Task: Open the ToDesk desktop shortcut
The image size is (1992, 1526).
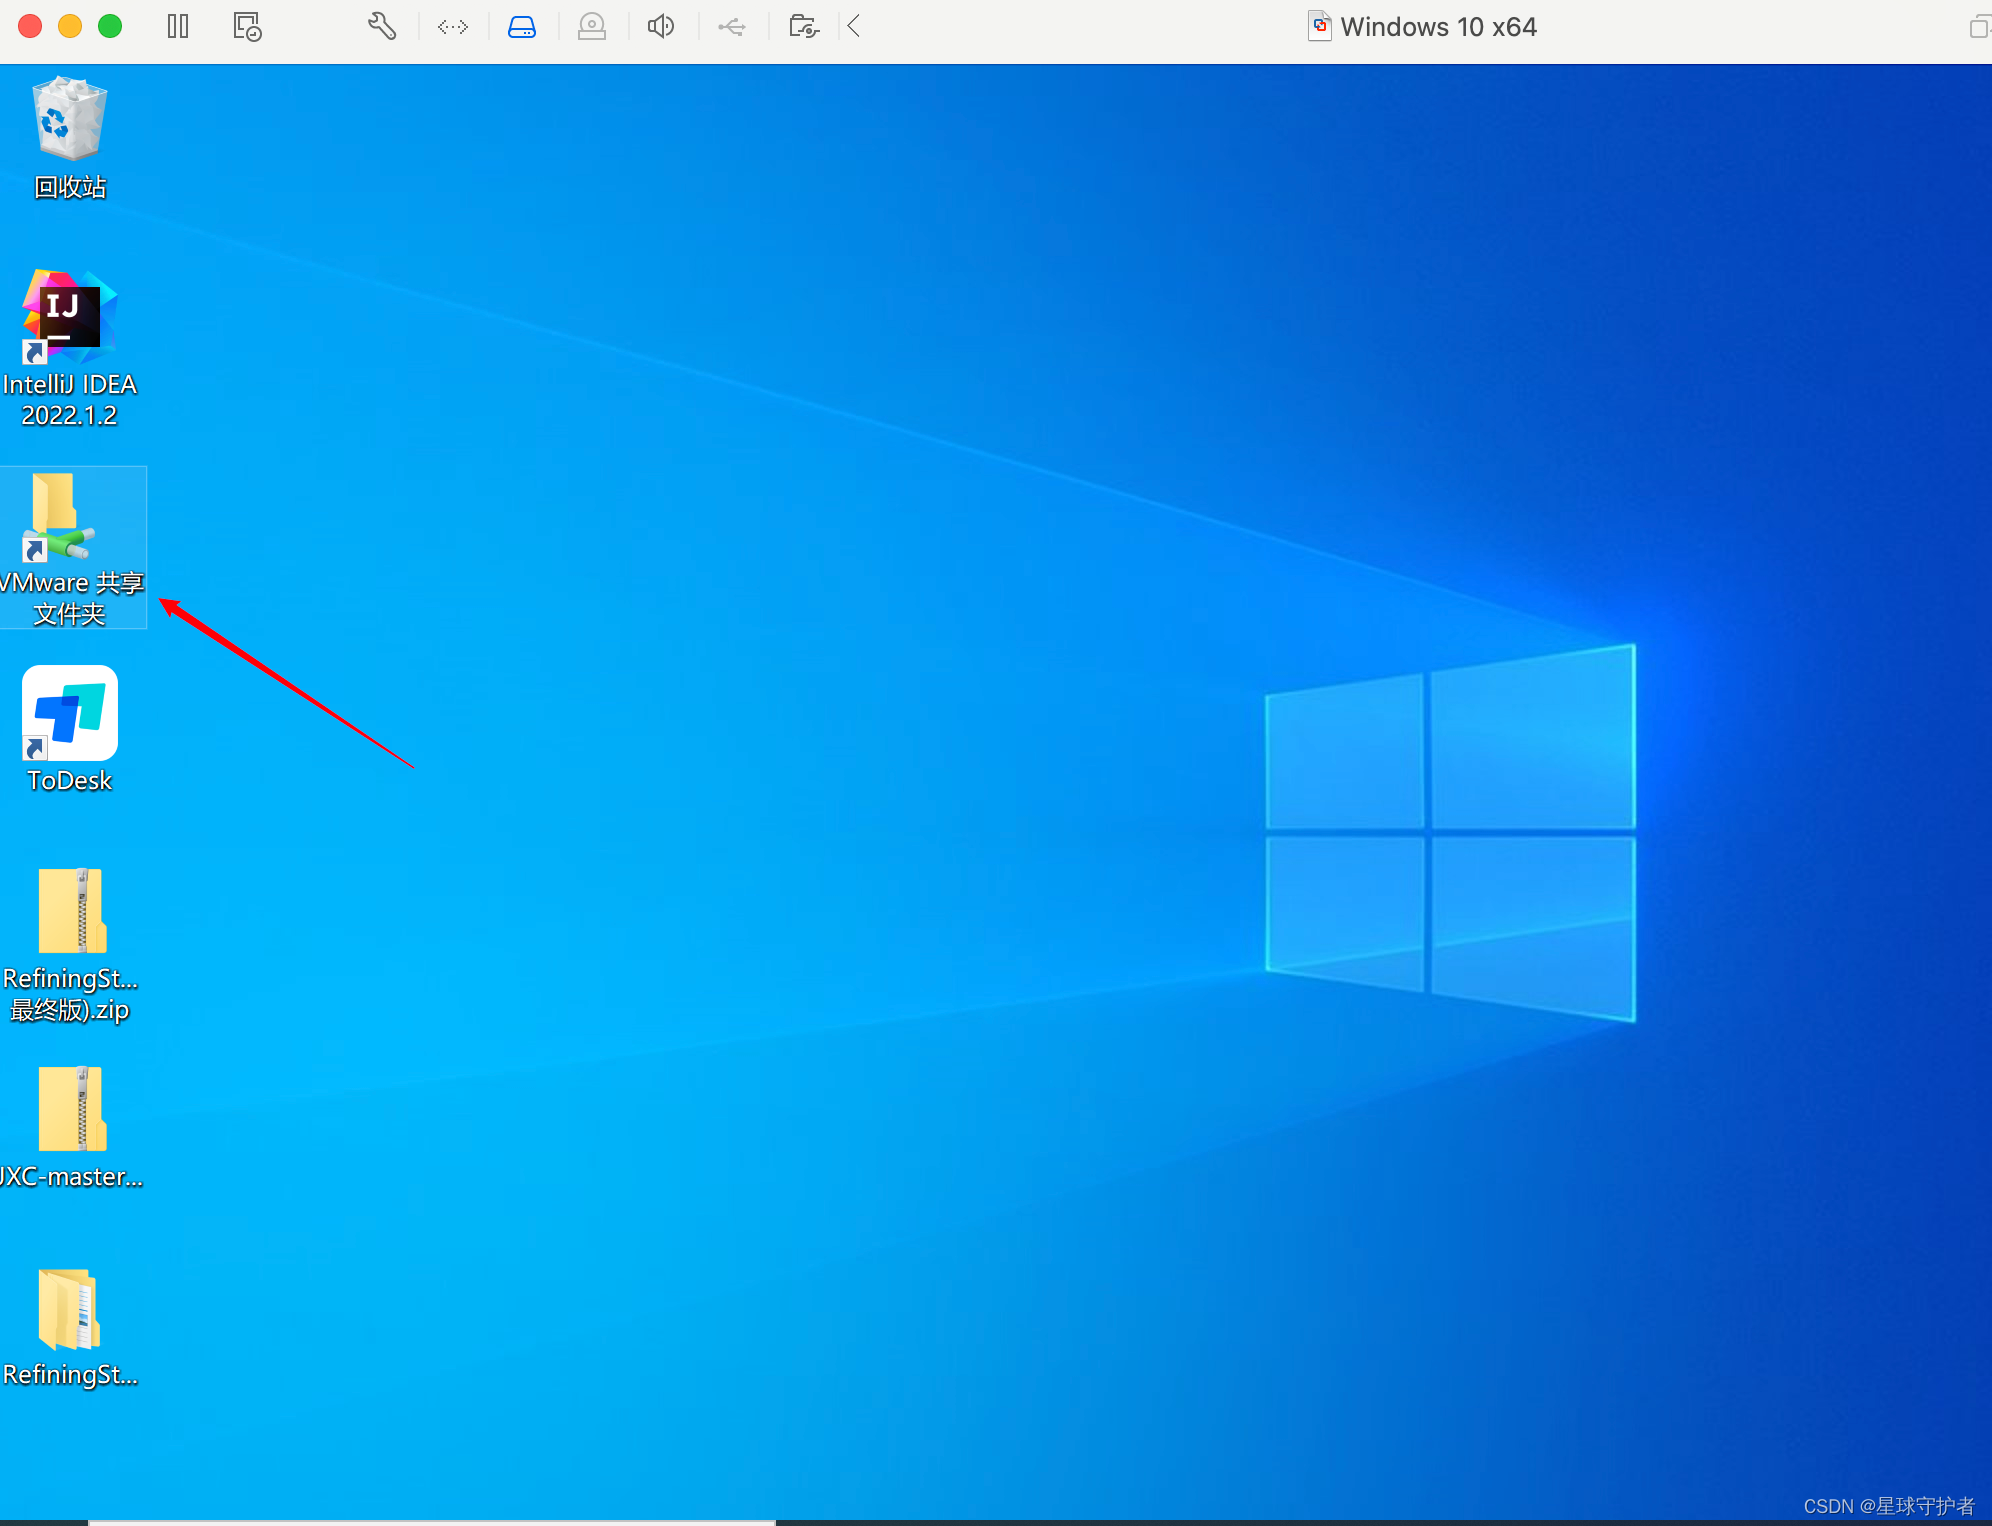Action: click(70, 730)
